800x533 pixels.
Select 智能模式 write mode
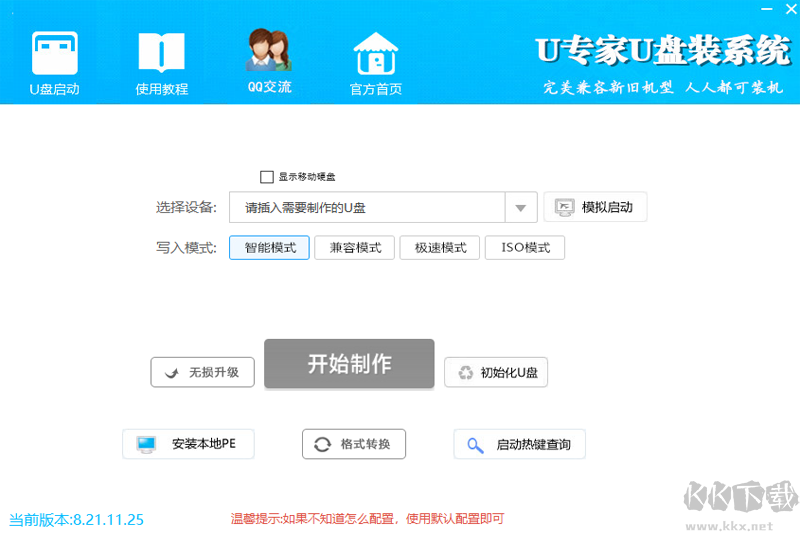[269, 248]
